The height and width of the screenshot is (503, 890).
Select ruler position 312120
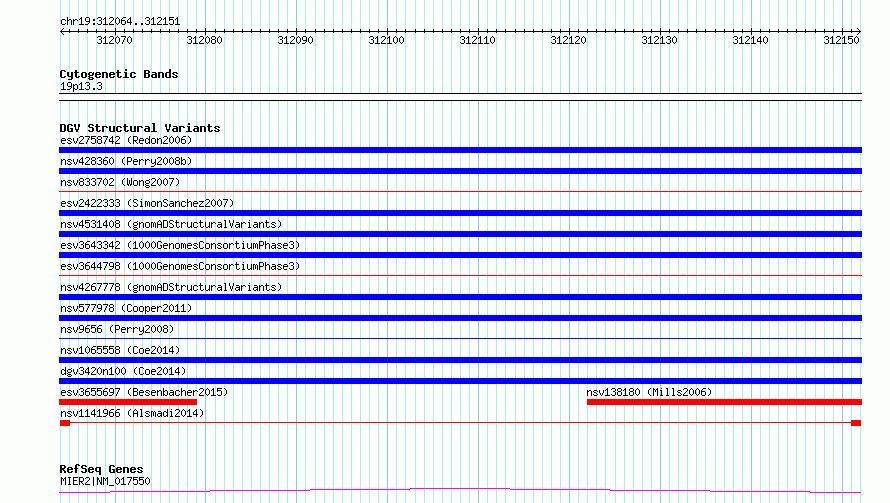(568, 40)
